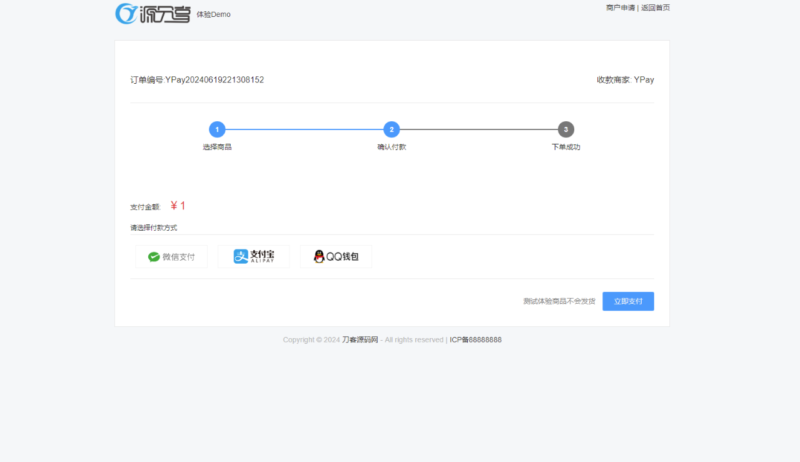Open the 商户申请 link
This screenshot has width=800, height=462.
(x=620, y=8)
